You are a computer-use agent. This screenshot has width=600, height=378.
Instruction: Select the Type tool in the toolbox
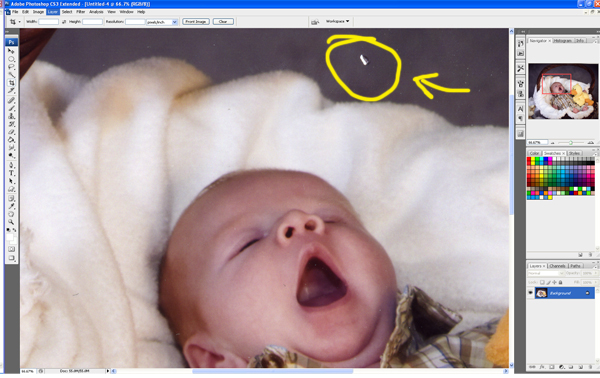point(11,173)
